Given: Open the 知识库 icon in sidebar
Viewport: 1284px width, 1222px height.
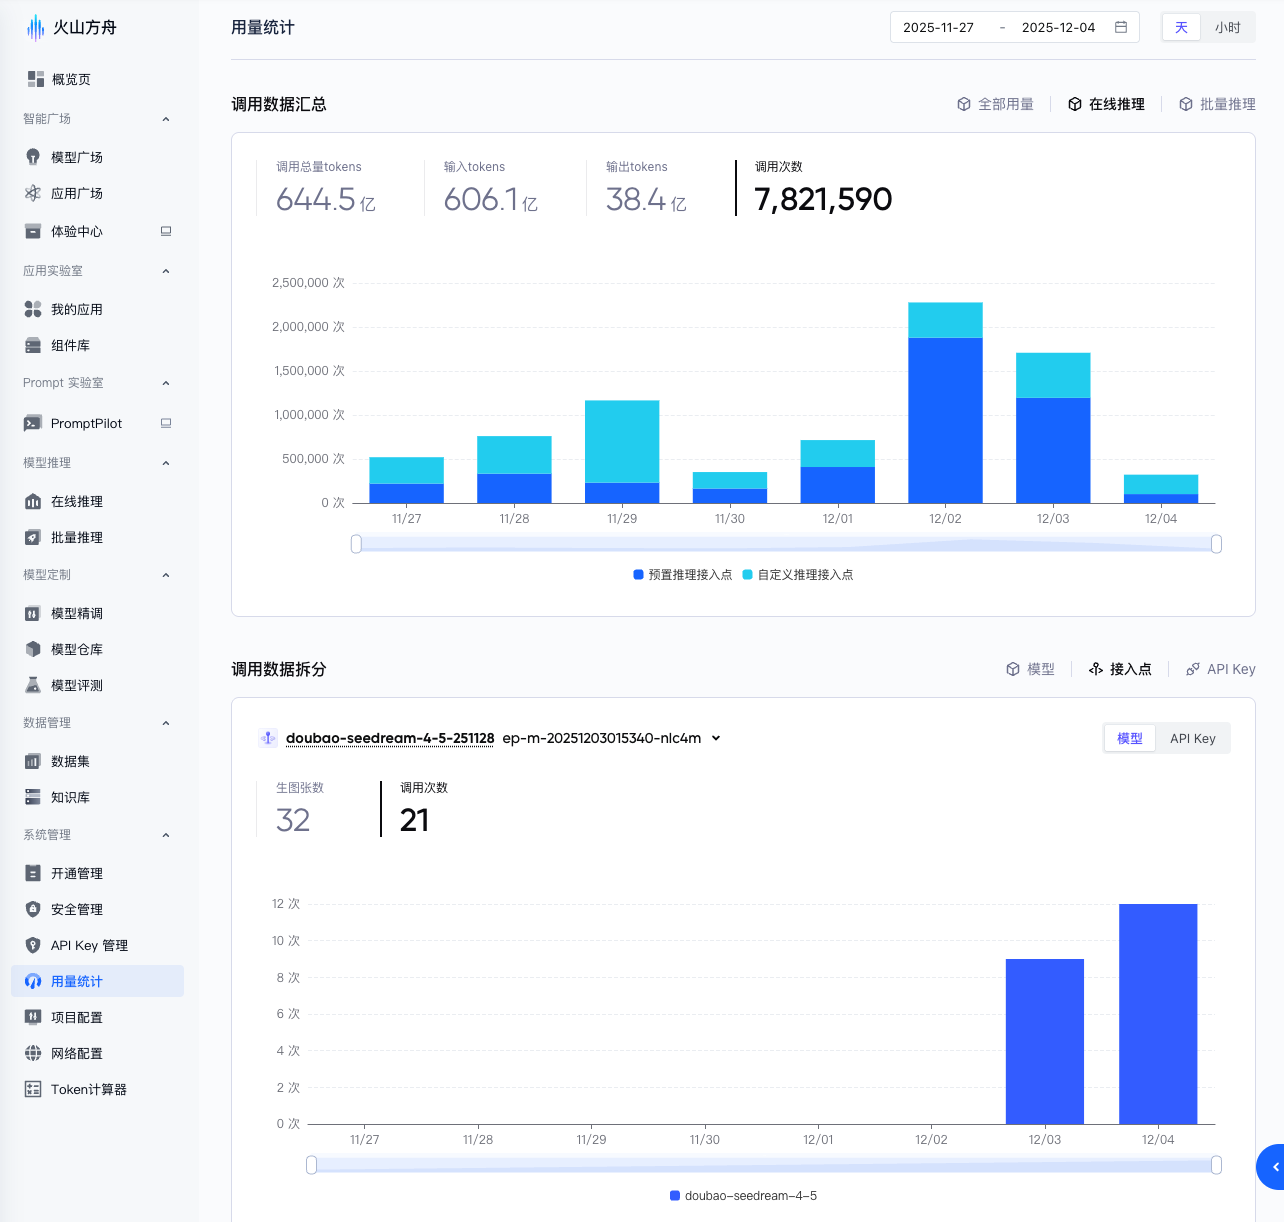Looking at the screenshot, I should [33, 797].
